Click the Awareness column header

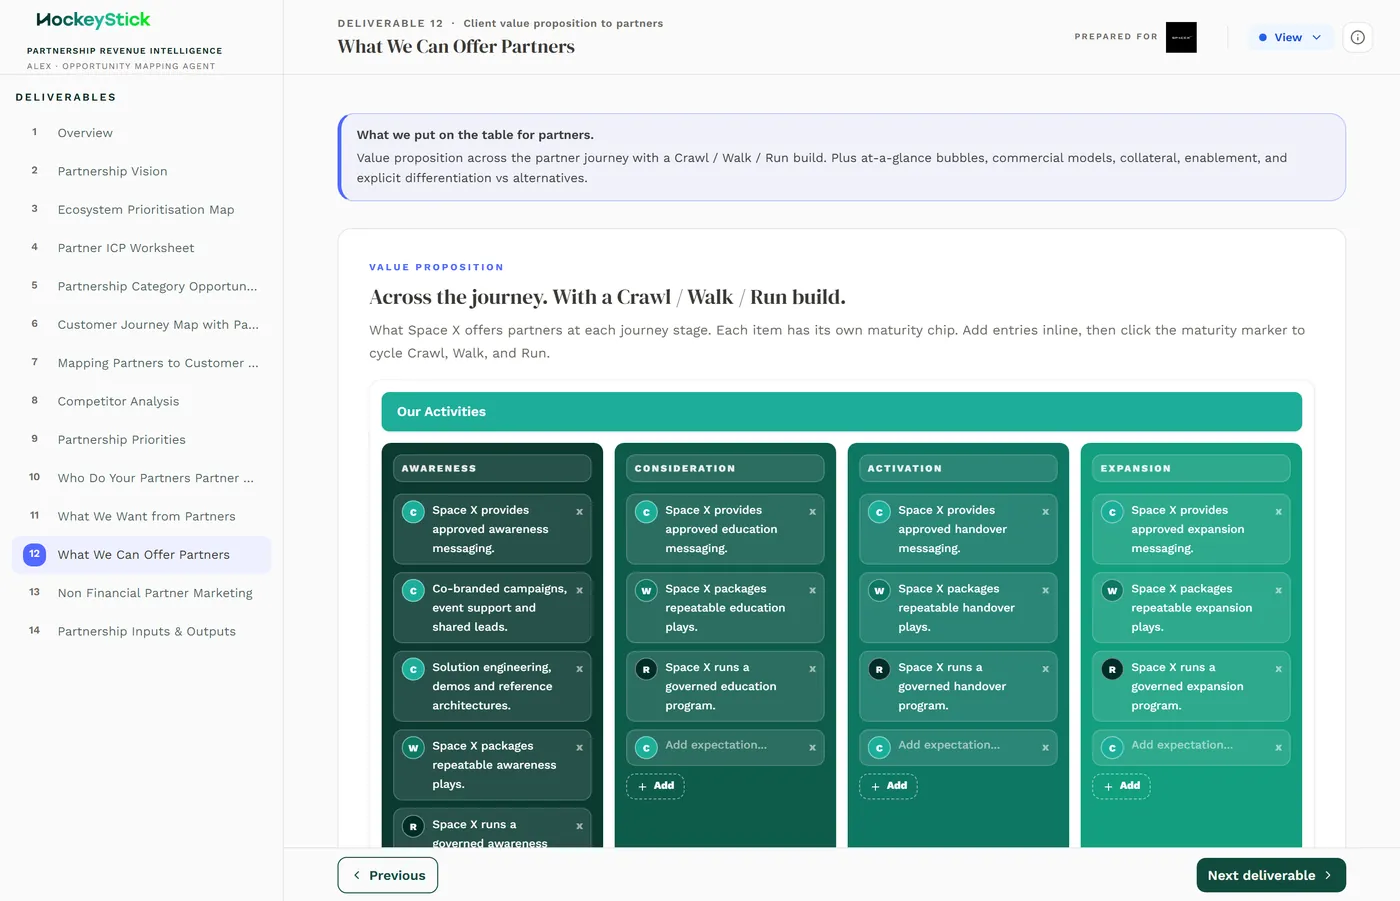coord(492,468)
